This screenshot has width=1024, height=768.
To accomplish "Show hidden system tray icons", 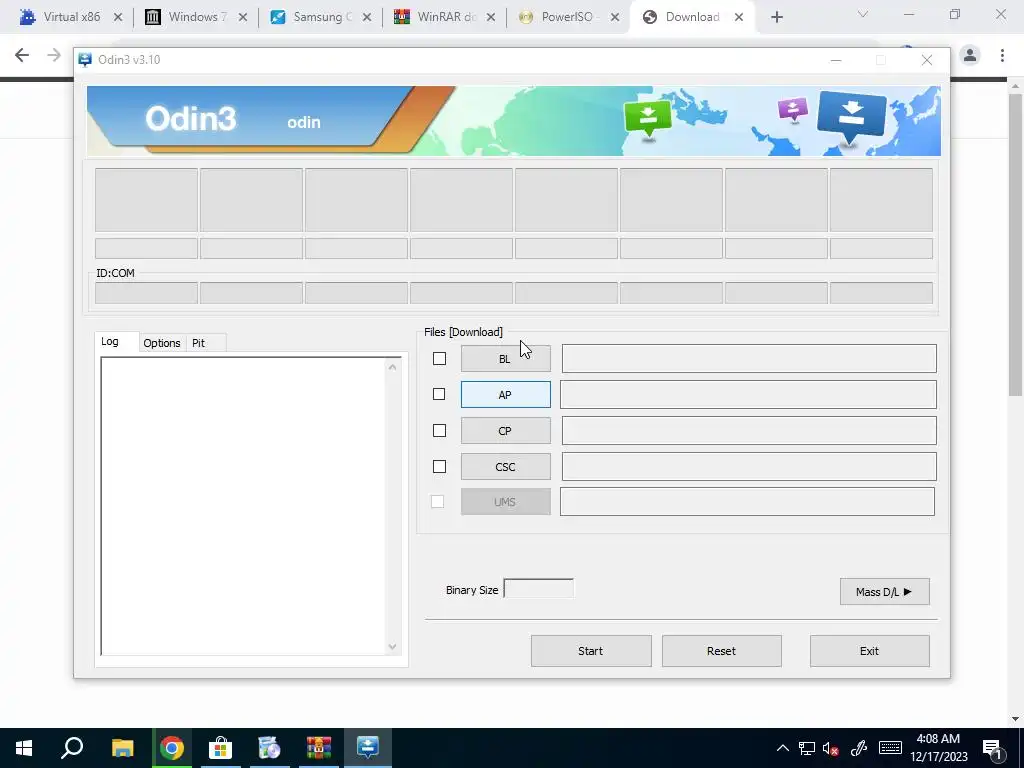I will pos(783,748).
